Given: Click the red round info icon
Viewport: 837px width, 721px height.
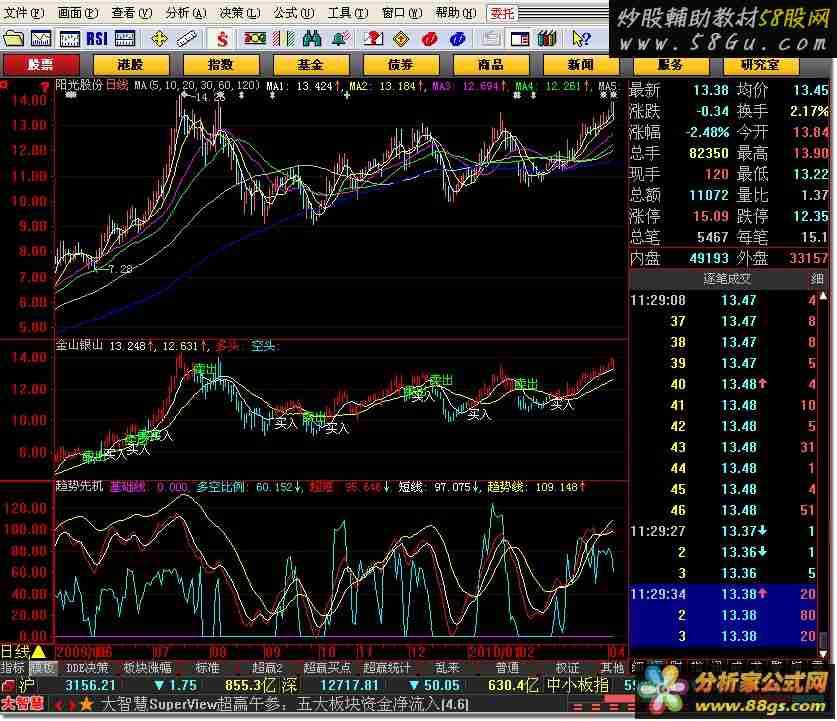Looking at the screenshot, I should pyautogui.click(x=429, y=38).
